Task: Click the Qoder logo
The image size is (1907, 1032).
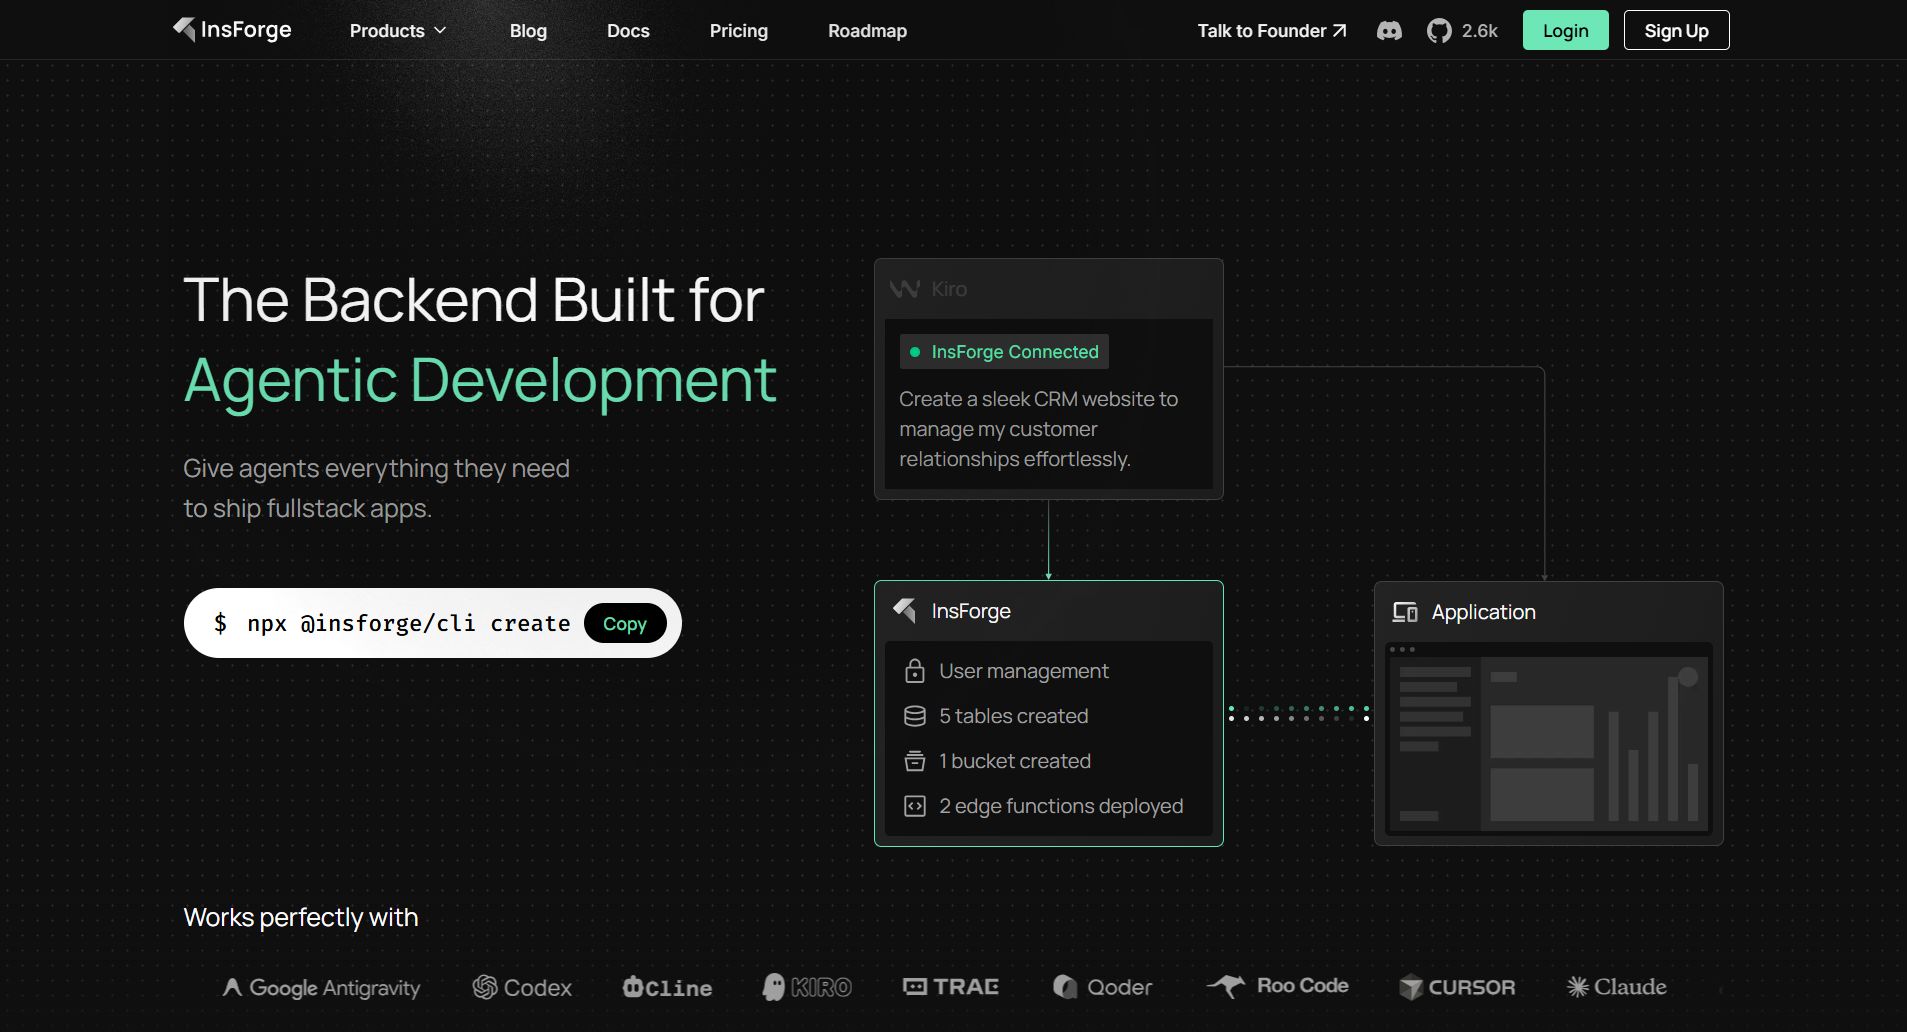Action: [x=1102, y=988]
